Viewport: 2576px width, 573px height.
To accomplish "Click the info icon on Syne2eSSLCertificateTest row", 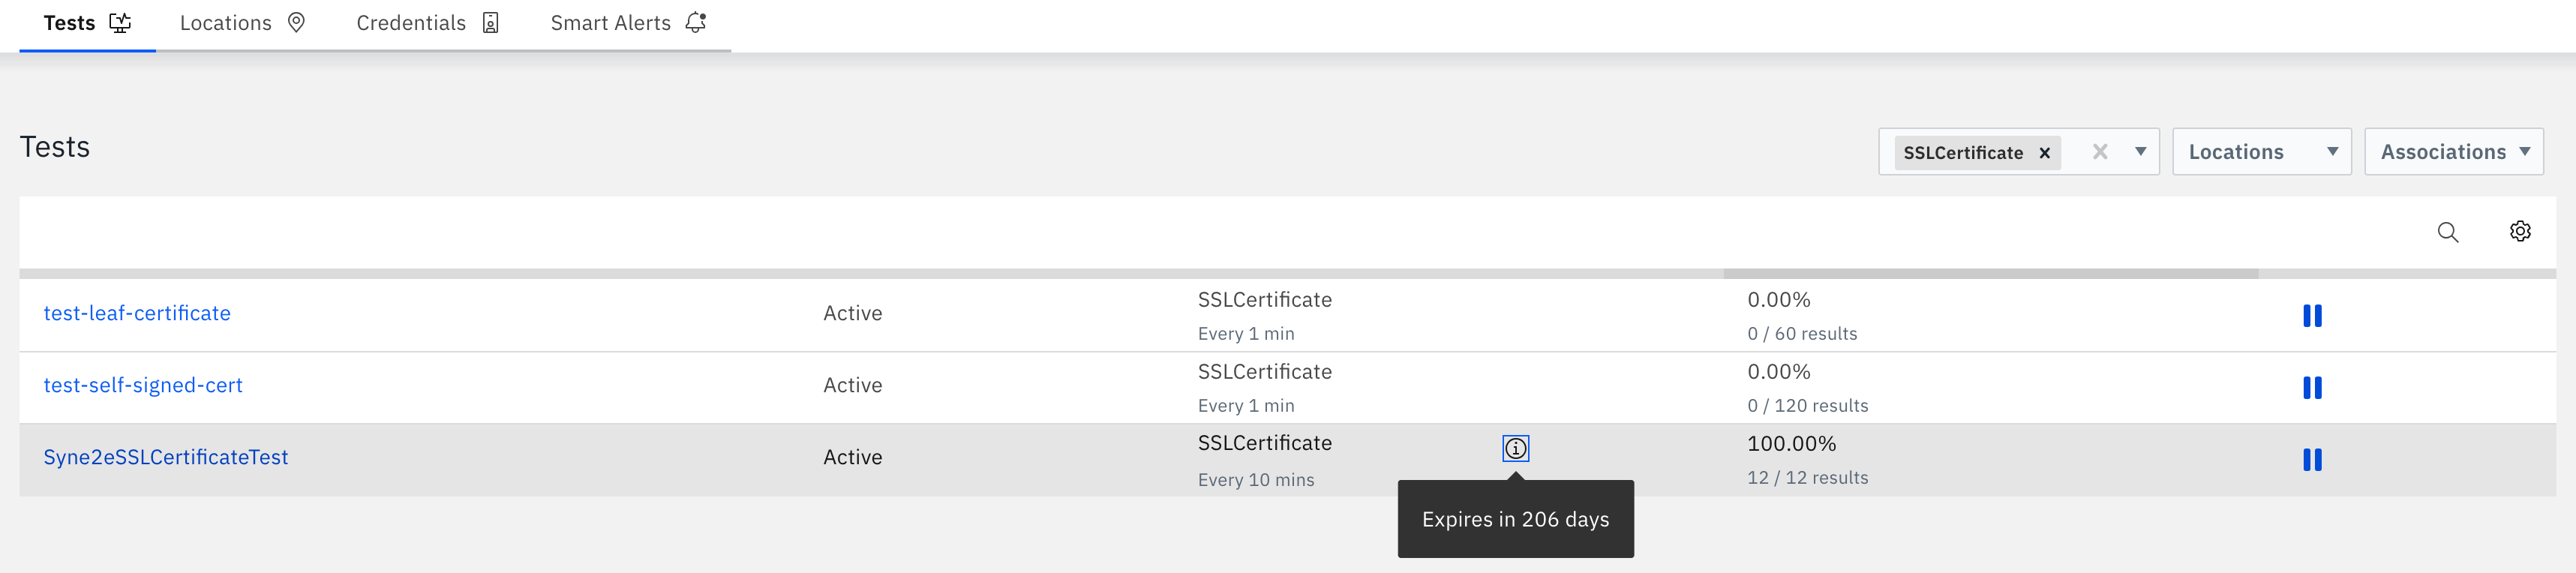I will tap(1515, 449).
